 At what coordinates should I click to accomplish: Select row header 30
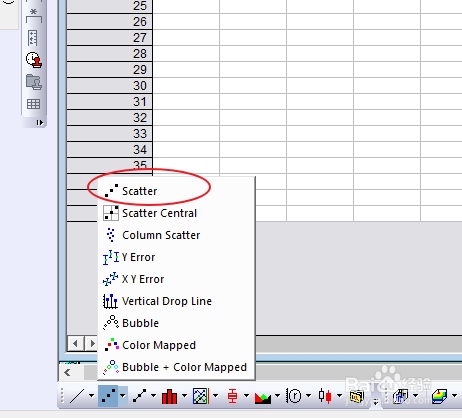pyautogui.click(x=109, y=86)
